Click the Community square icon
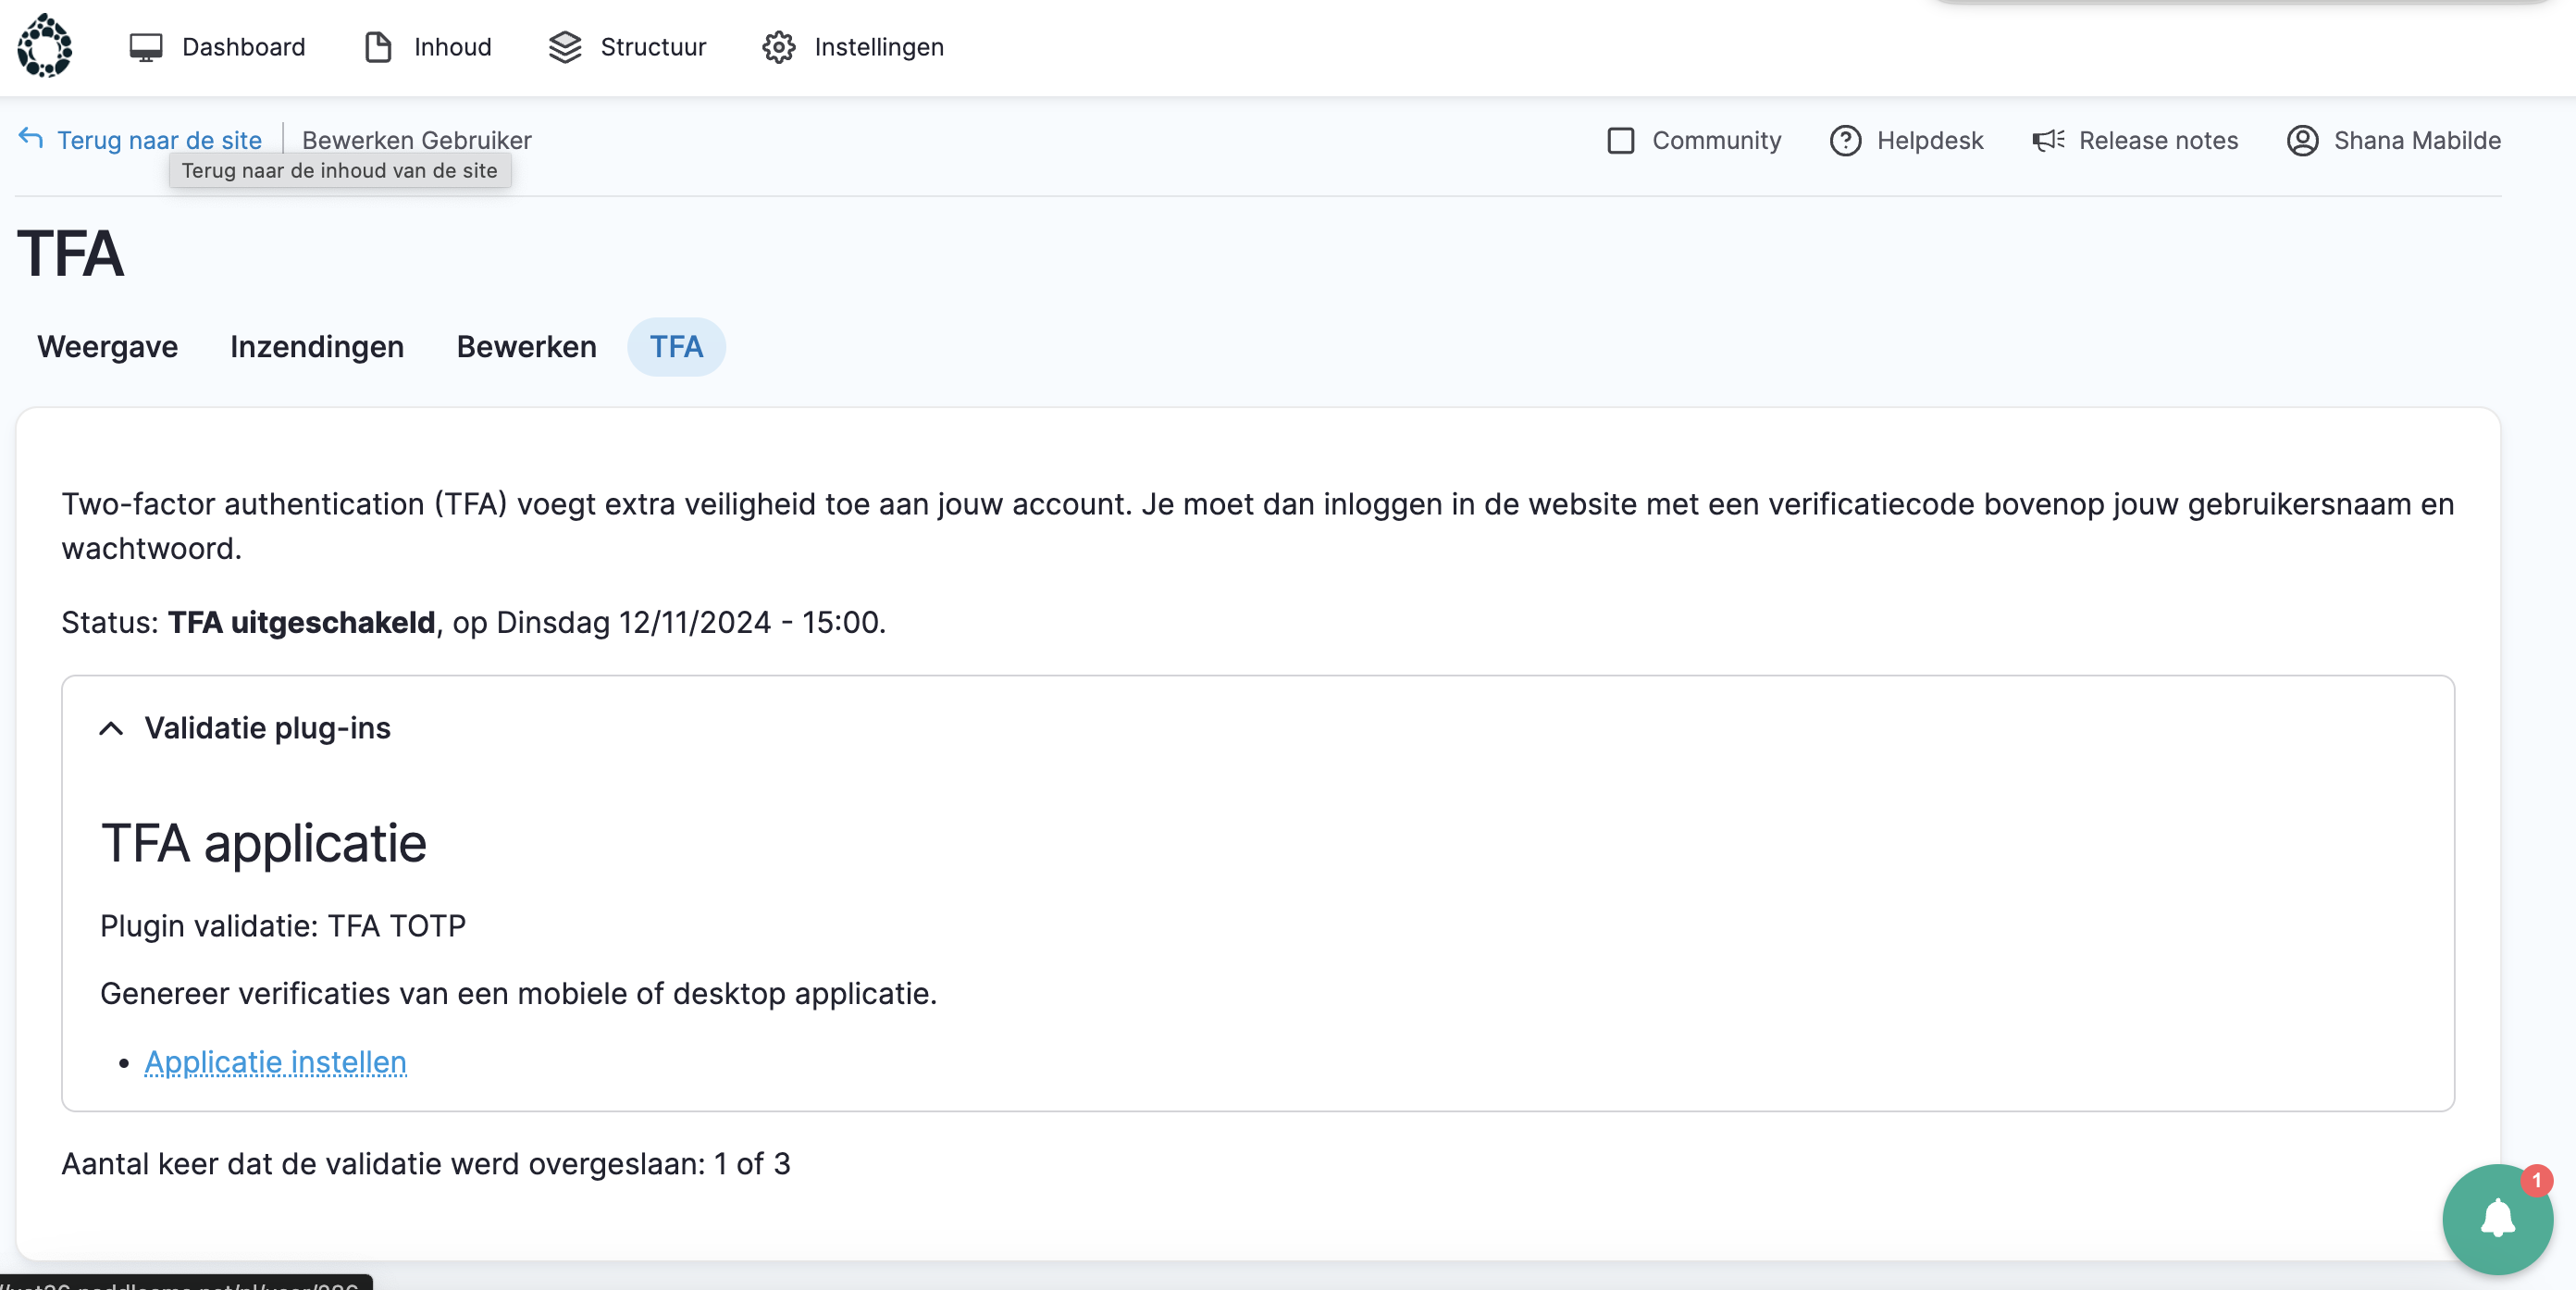2576x1290 pixels. [1621, 141]
